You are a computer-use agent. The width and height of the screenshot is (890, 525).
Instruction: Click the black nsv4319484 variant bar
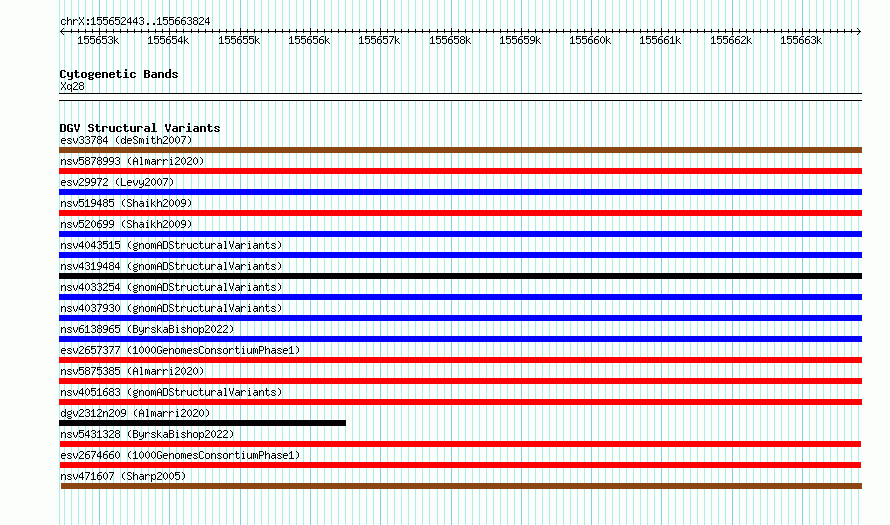[x=460, y=276]
